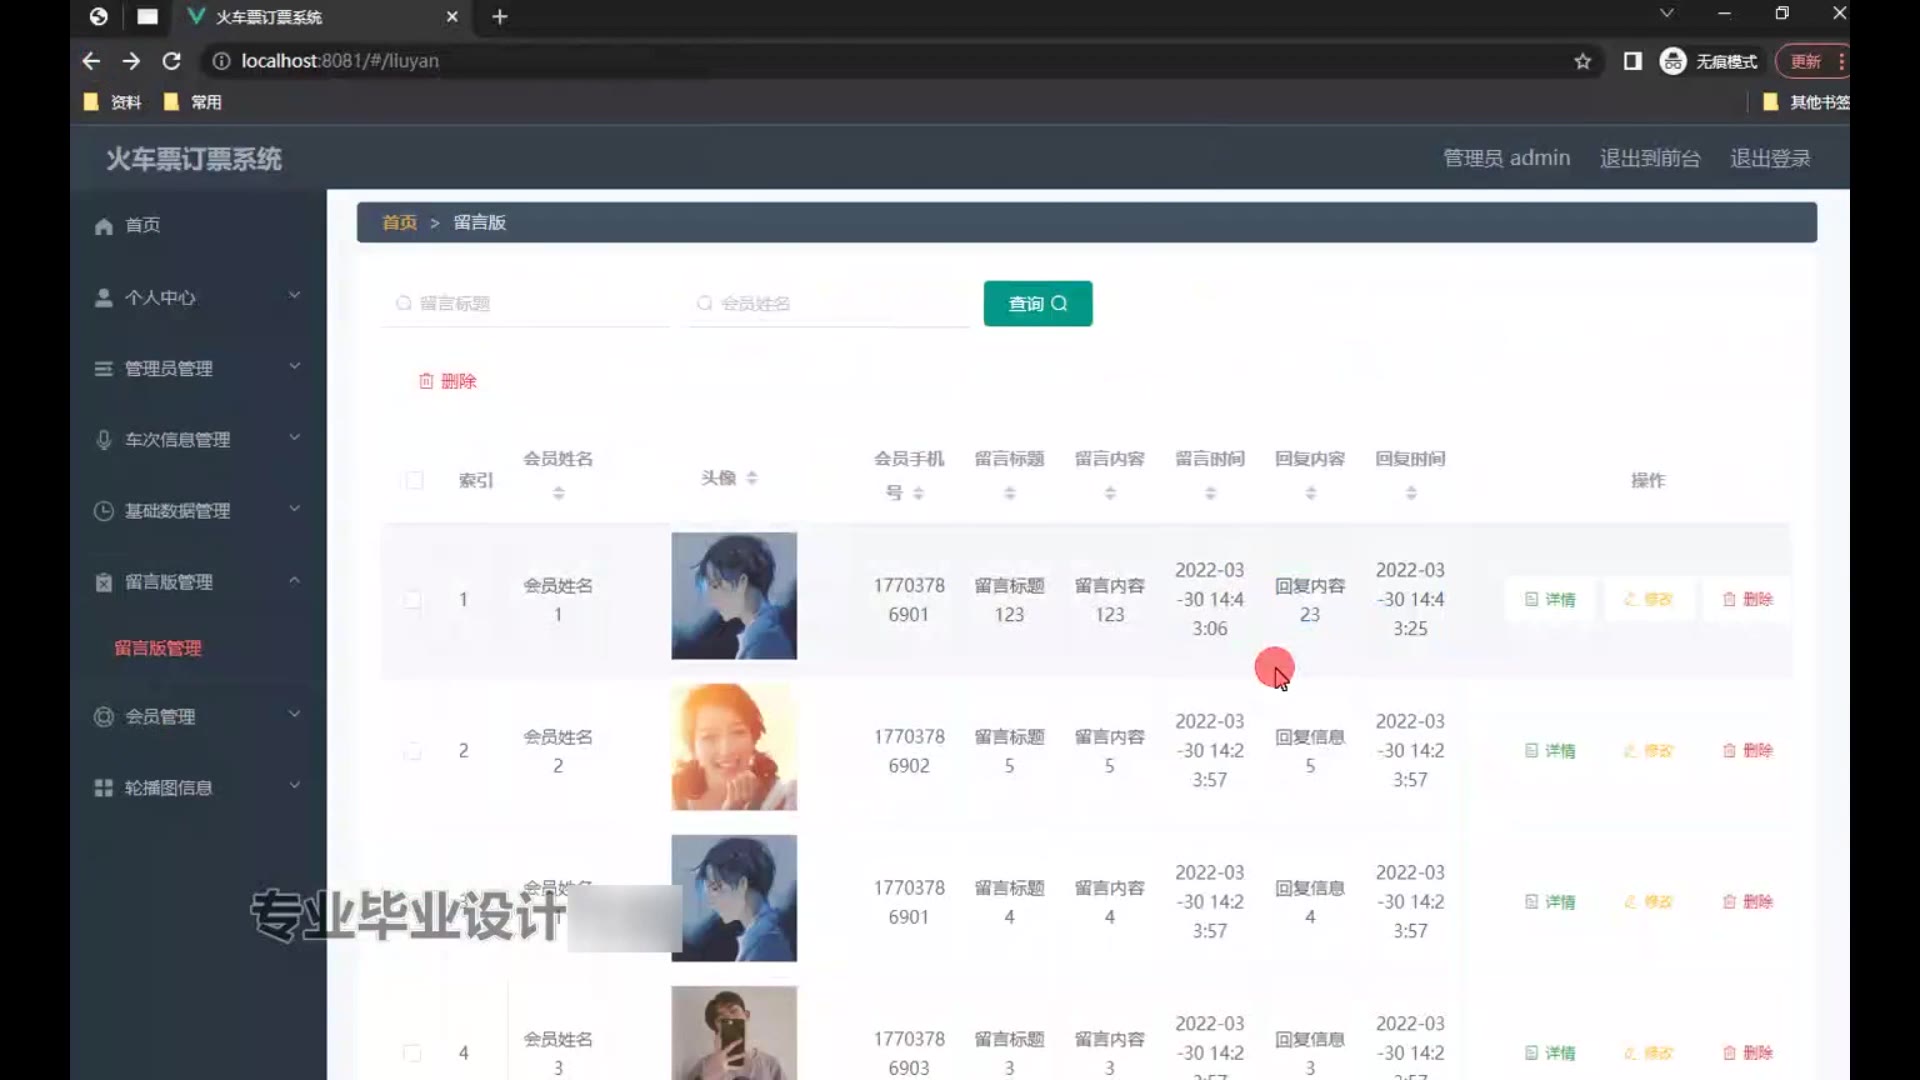The image size is (1920, 1080).
Task: Expand the 基础数据管理 sidebar menu
Action: click(x=294, y=509)
